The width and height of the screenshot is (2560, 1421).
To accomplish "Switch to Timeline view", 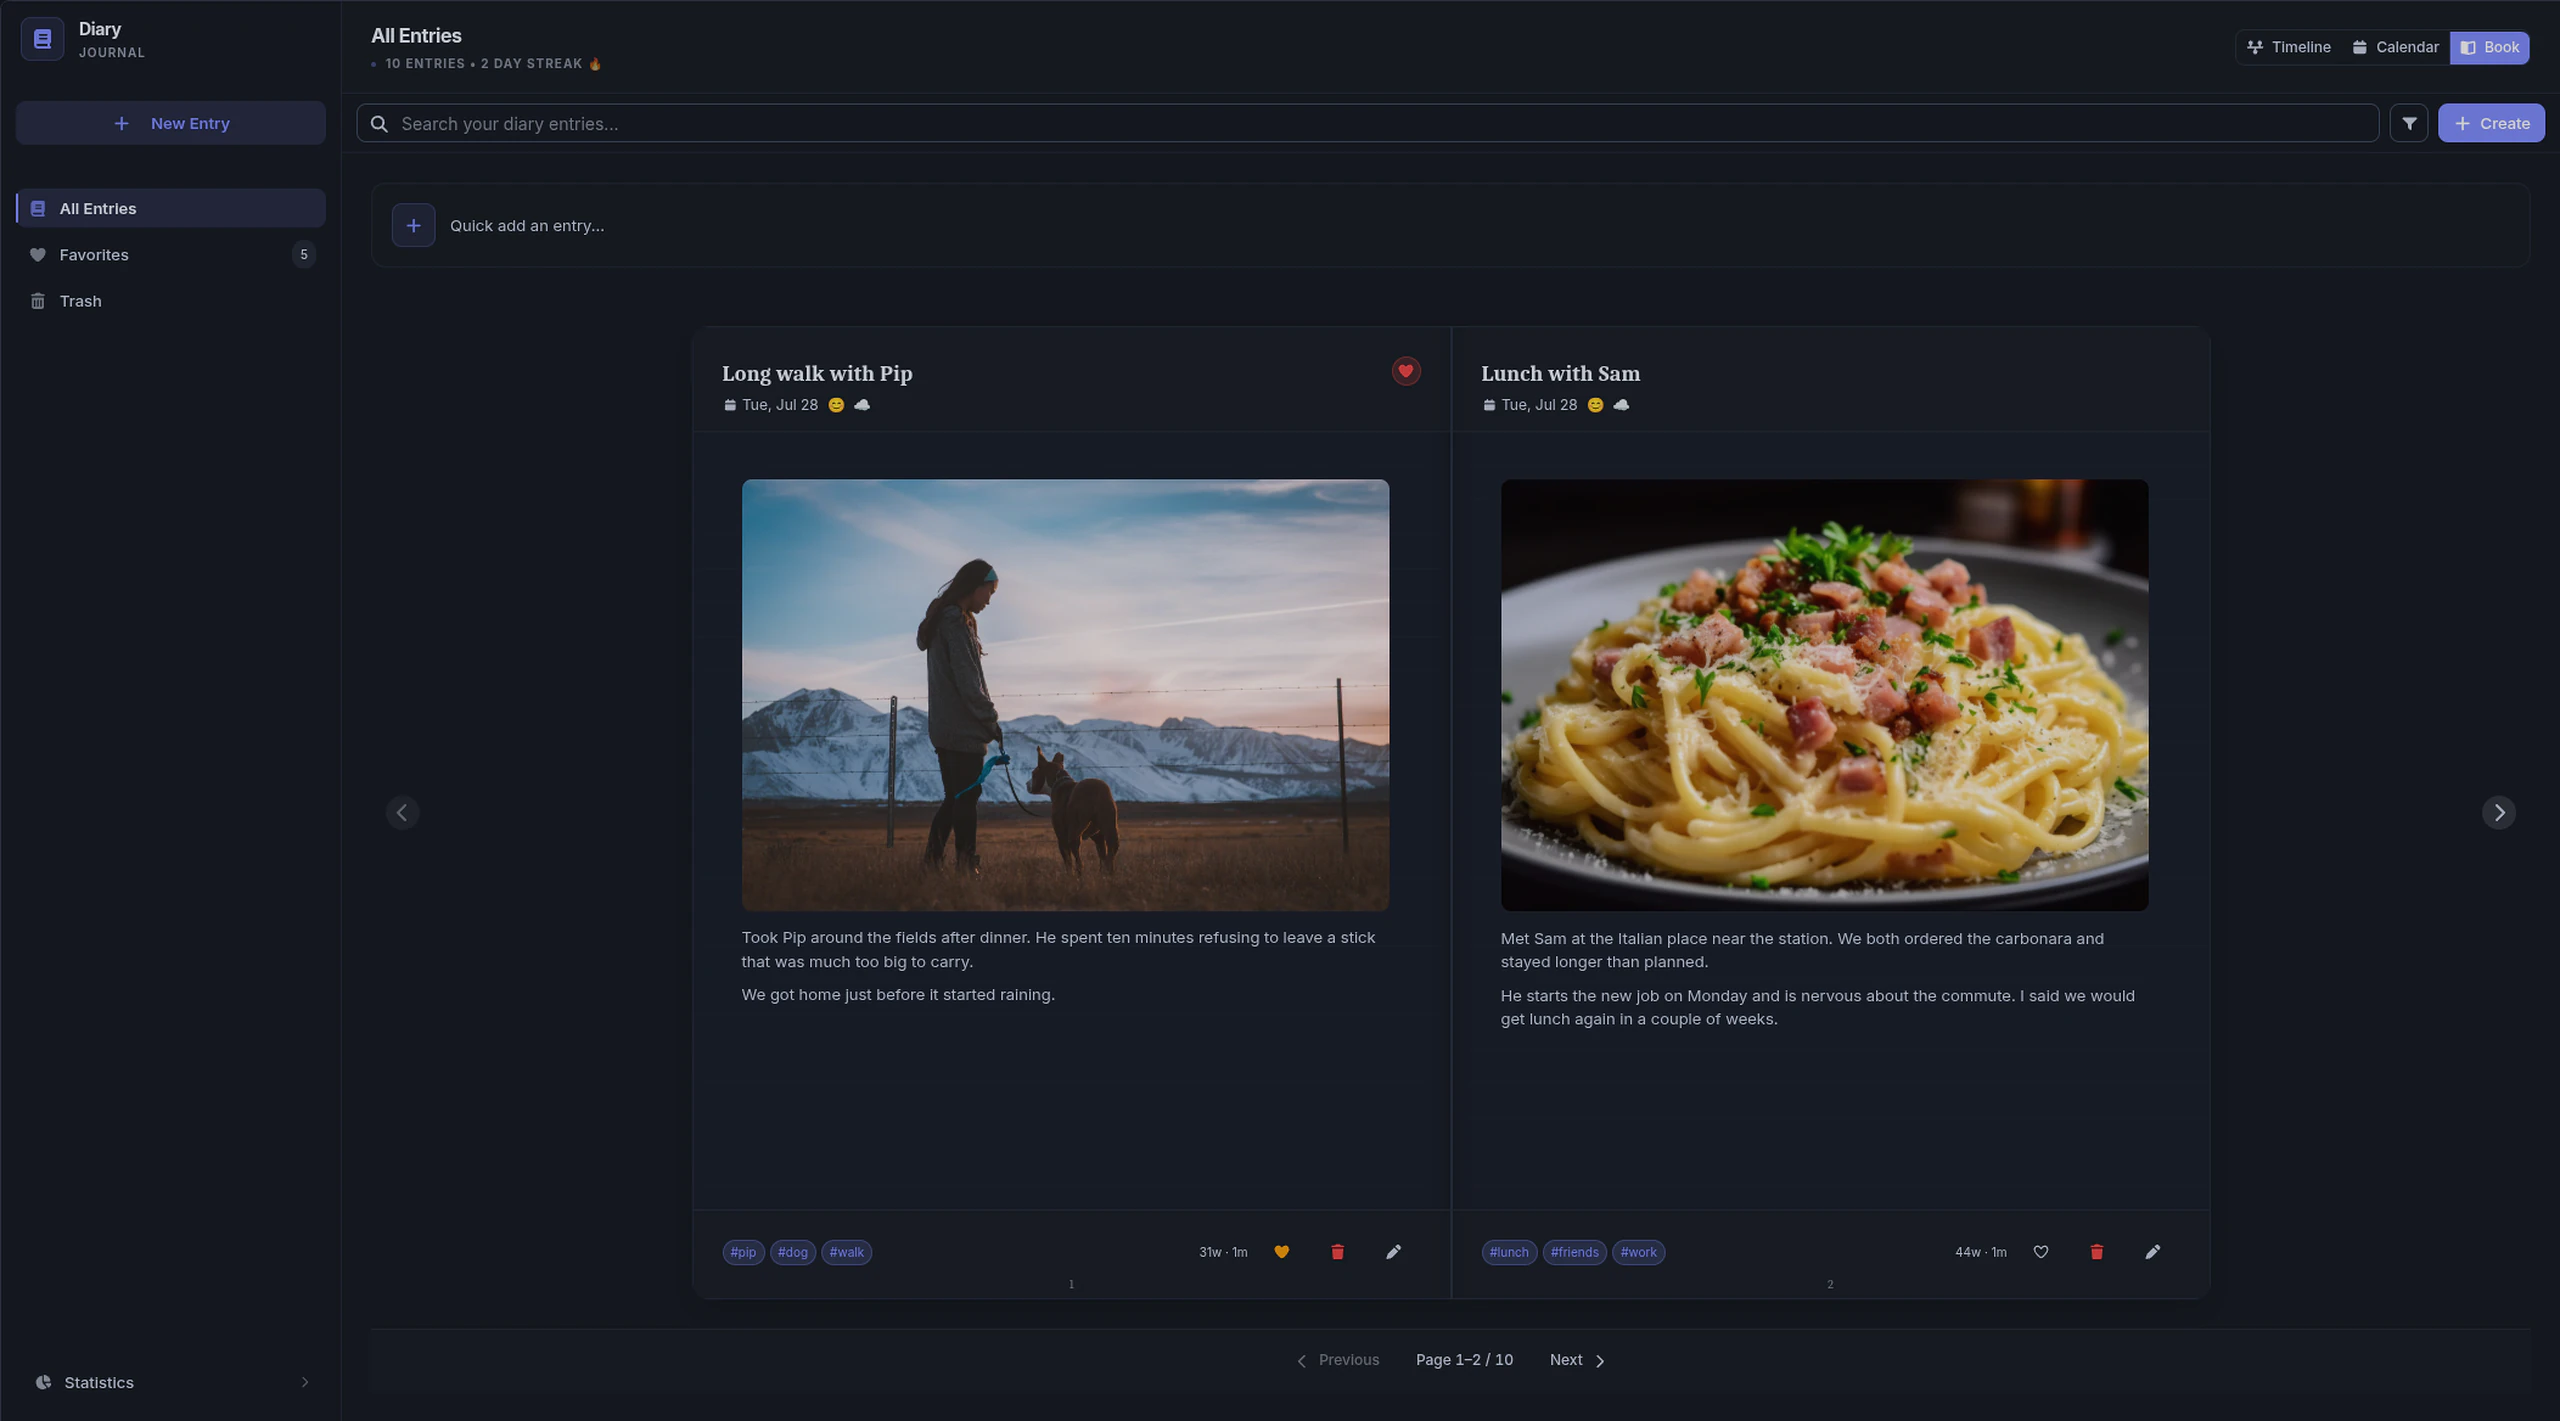I will point(2288,47).
